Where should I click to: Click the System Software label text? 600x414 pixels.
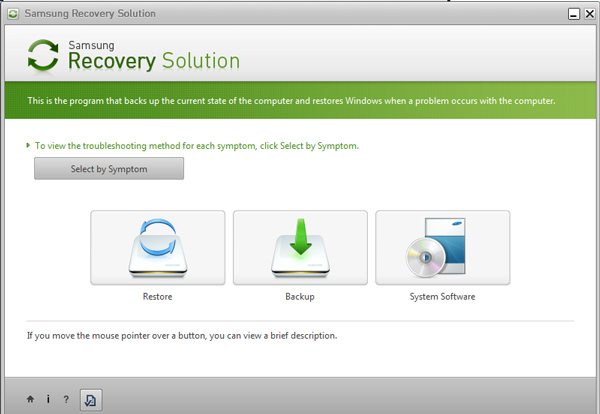click(442, 297)
